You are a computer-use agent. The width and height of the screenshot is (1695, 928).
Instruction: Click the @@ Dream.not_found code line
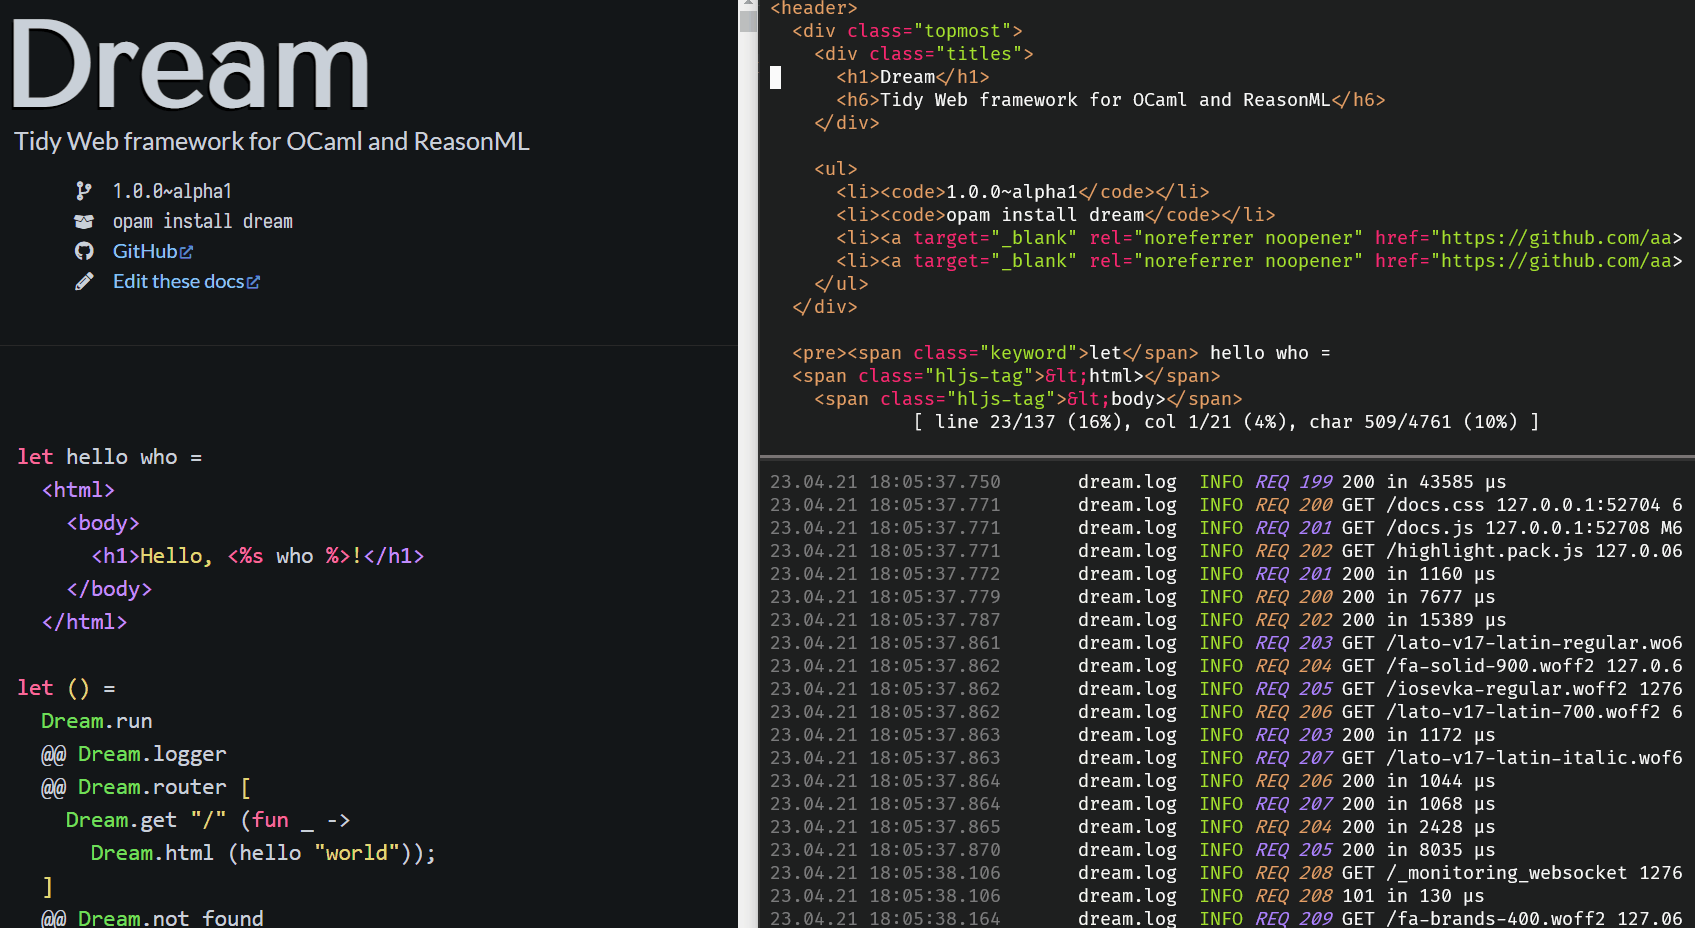coord(152,917)
